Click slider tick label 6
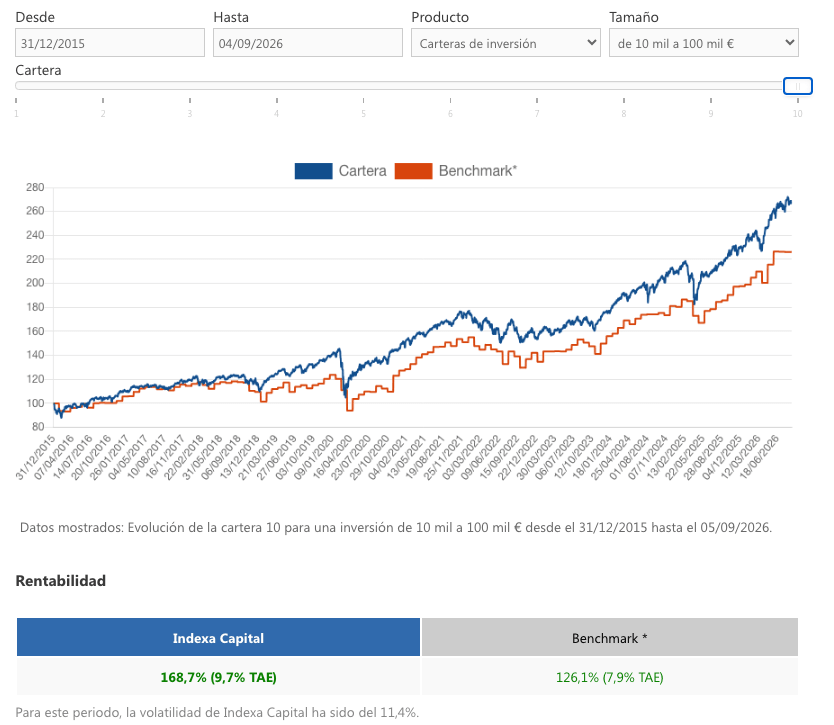Image resolution: width=834 pixels, height=725 pixels. [450, 113]
